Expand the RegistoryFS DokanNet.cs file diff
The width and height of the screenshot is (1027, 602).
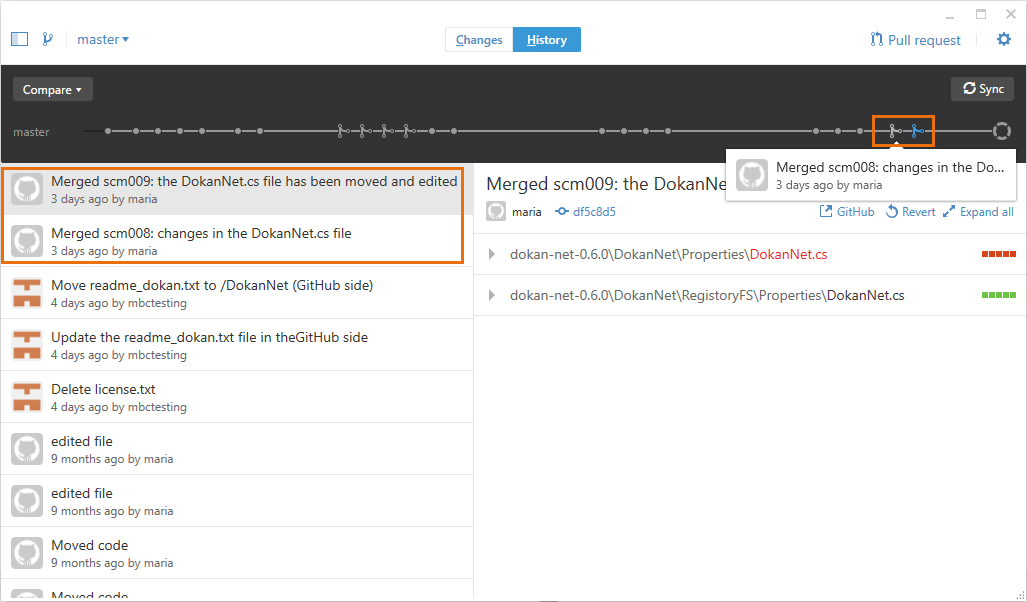(x=490, y=295)
